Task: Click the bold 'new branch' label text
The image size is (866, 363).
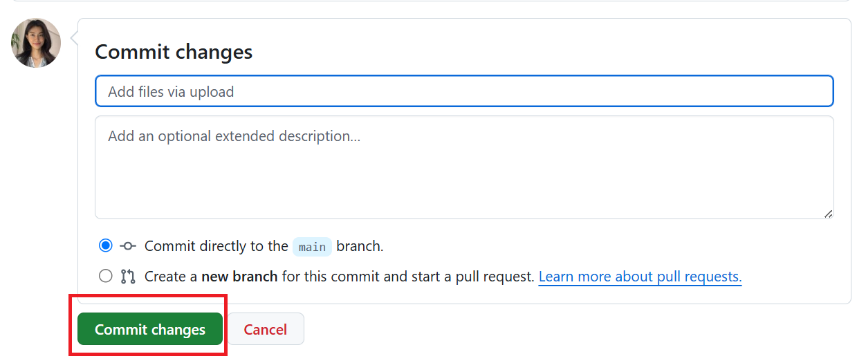Action: pos(239,276)
